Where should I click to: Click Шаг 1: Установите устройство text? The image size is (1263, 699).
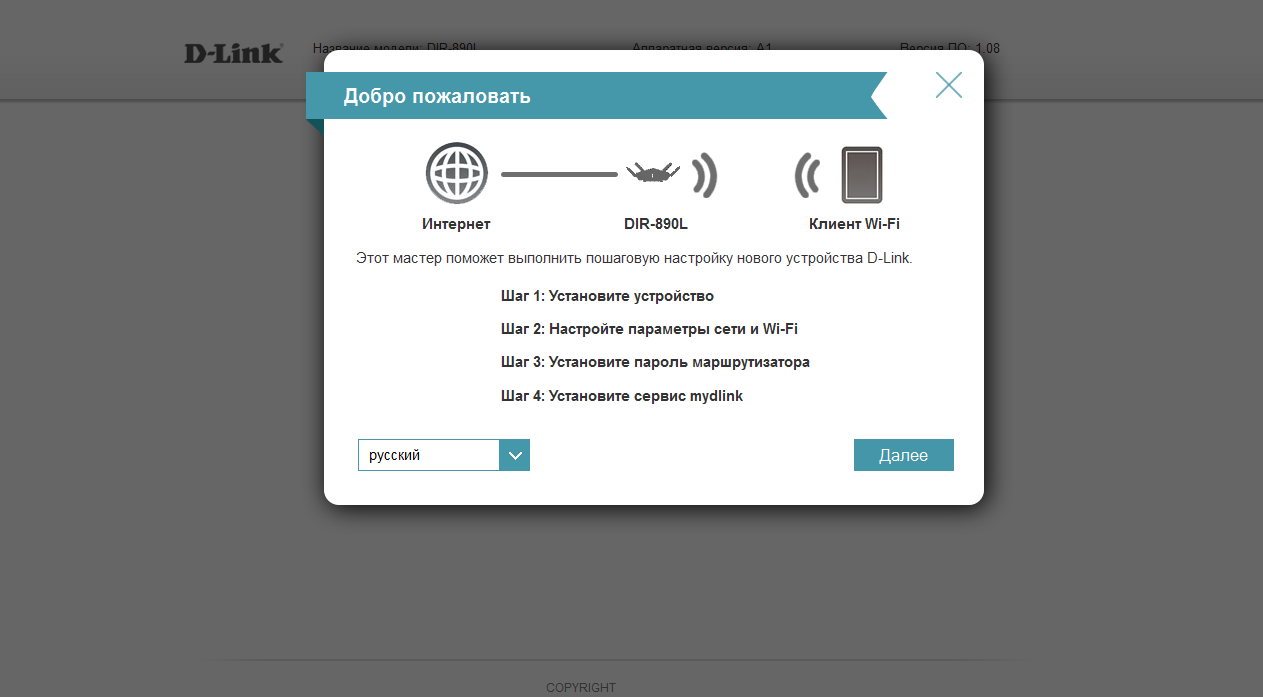click(607, 296)
